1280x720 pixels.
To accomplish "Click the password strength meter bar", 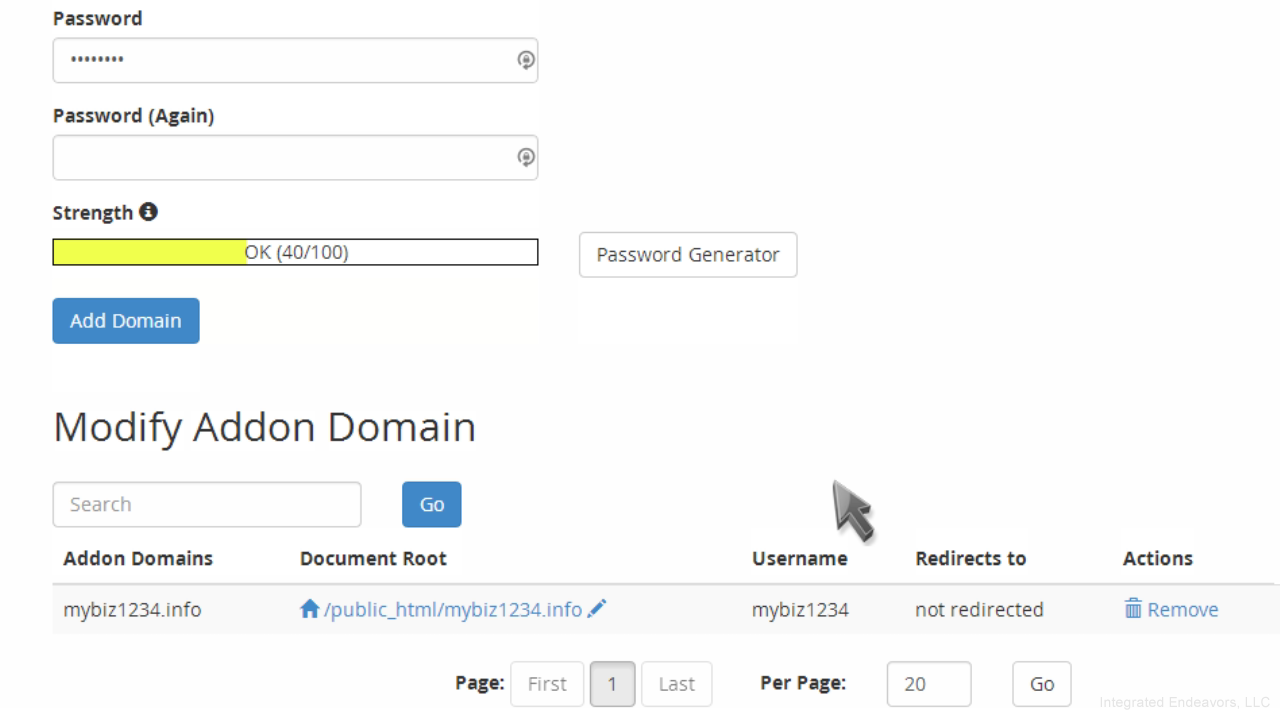I will pyautogui.click(x=295, y=253).
